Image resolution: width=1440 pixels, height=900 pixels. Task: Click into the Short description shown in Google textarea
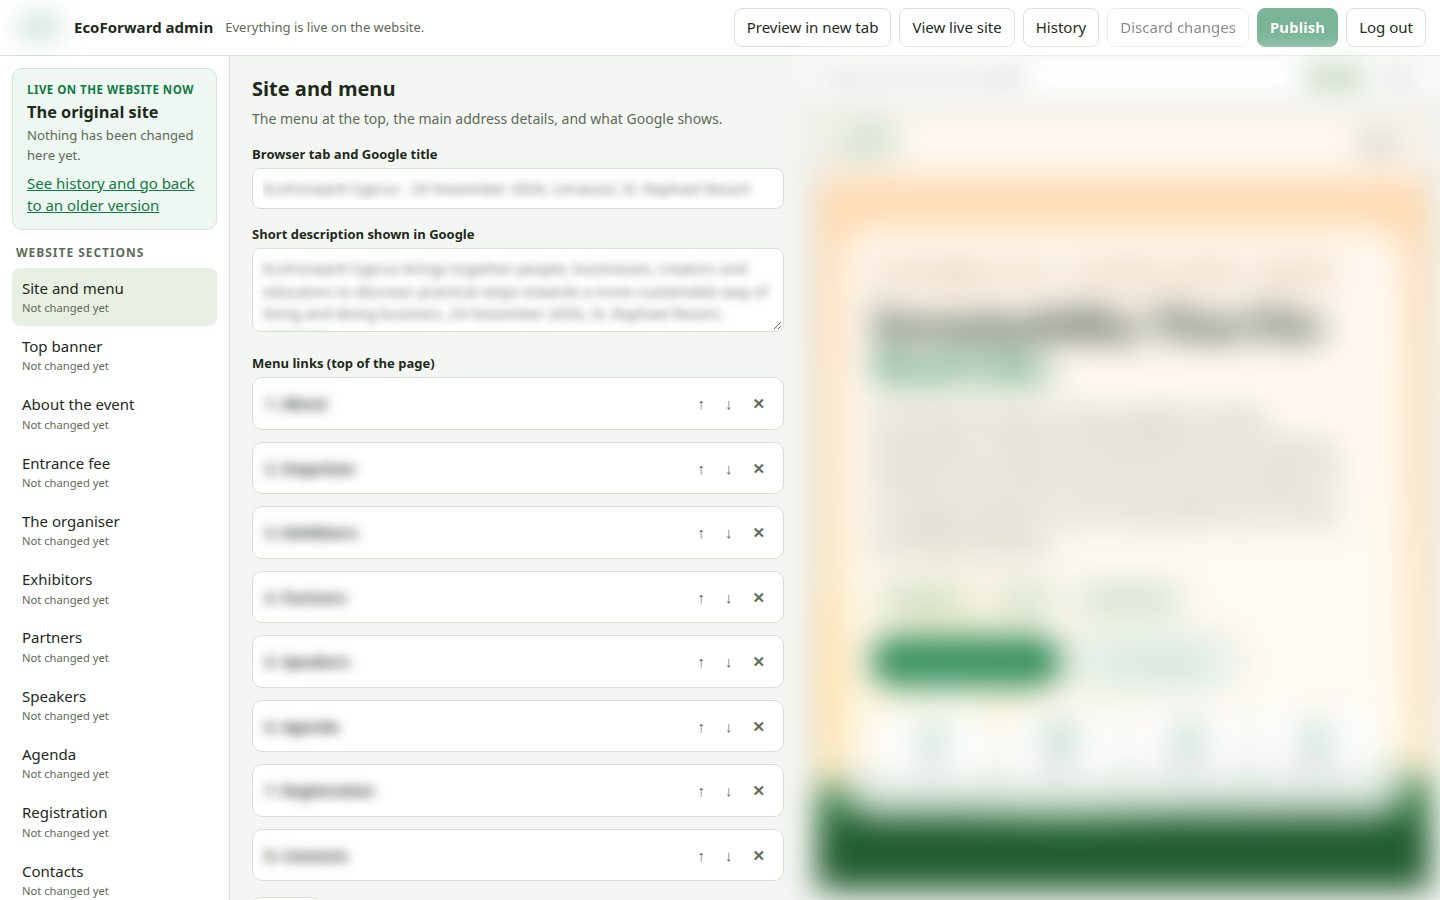[518, 290]
